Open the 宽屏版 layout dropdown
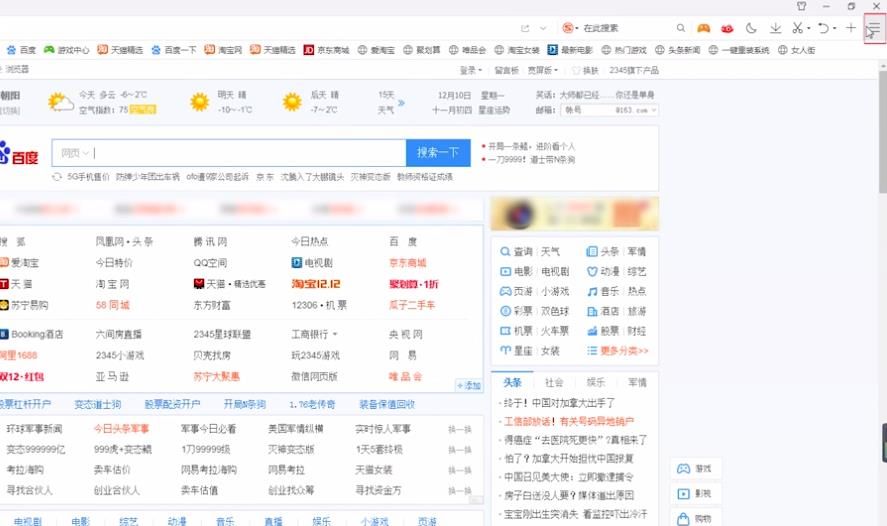Viewport: 887px width, 526px height. [542, 70]
